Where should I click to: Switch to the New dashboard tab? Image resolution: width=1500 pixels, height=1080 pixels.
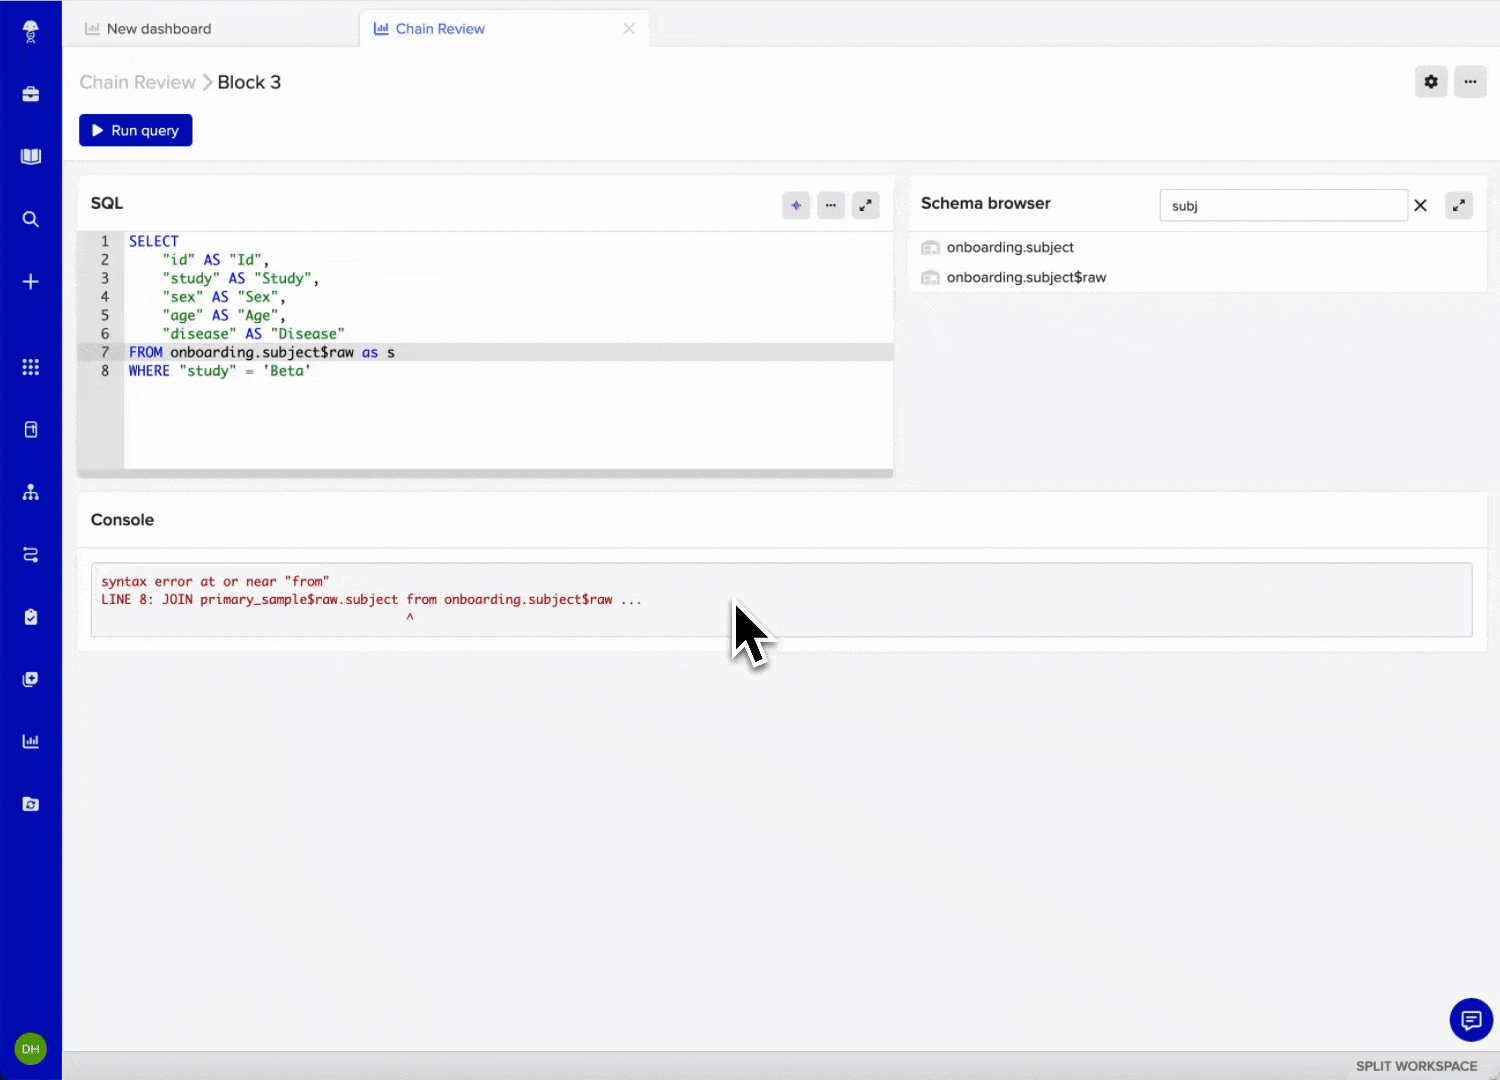pyautogui.click(x=159, y=29)
